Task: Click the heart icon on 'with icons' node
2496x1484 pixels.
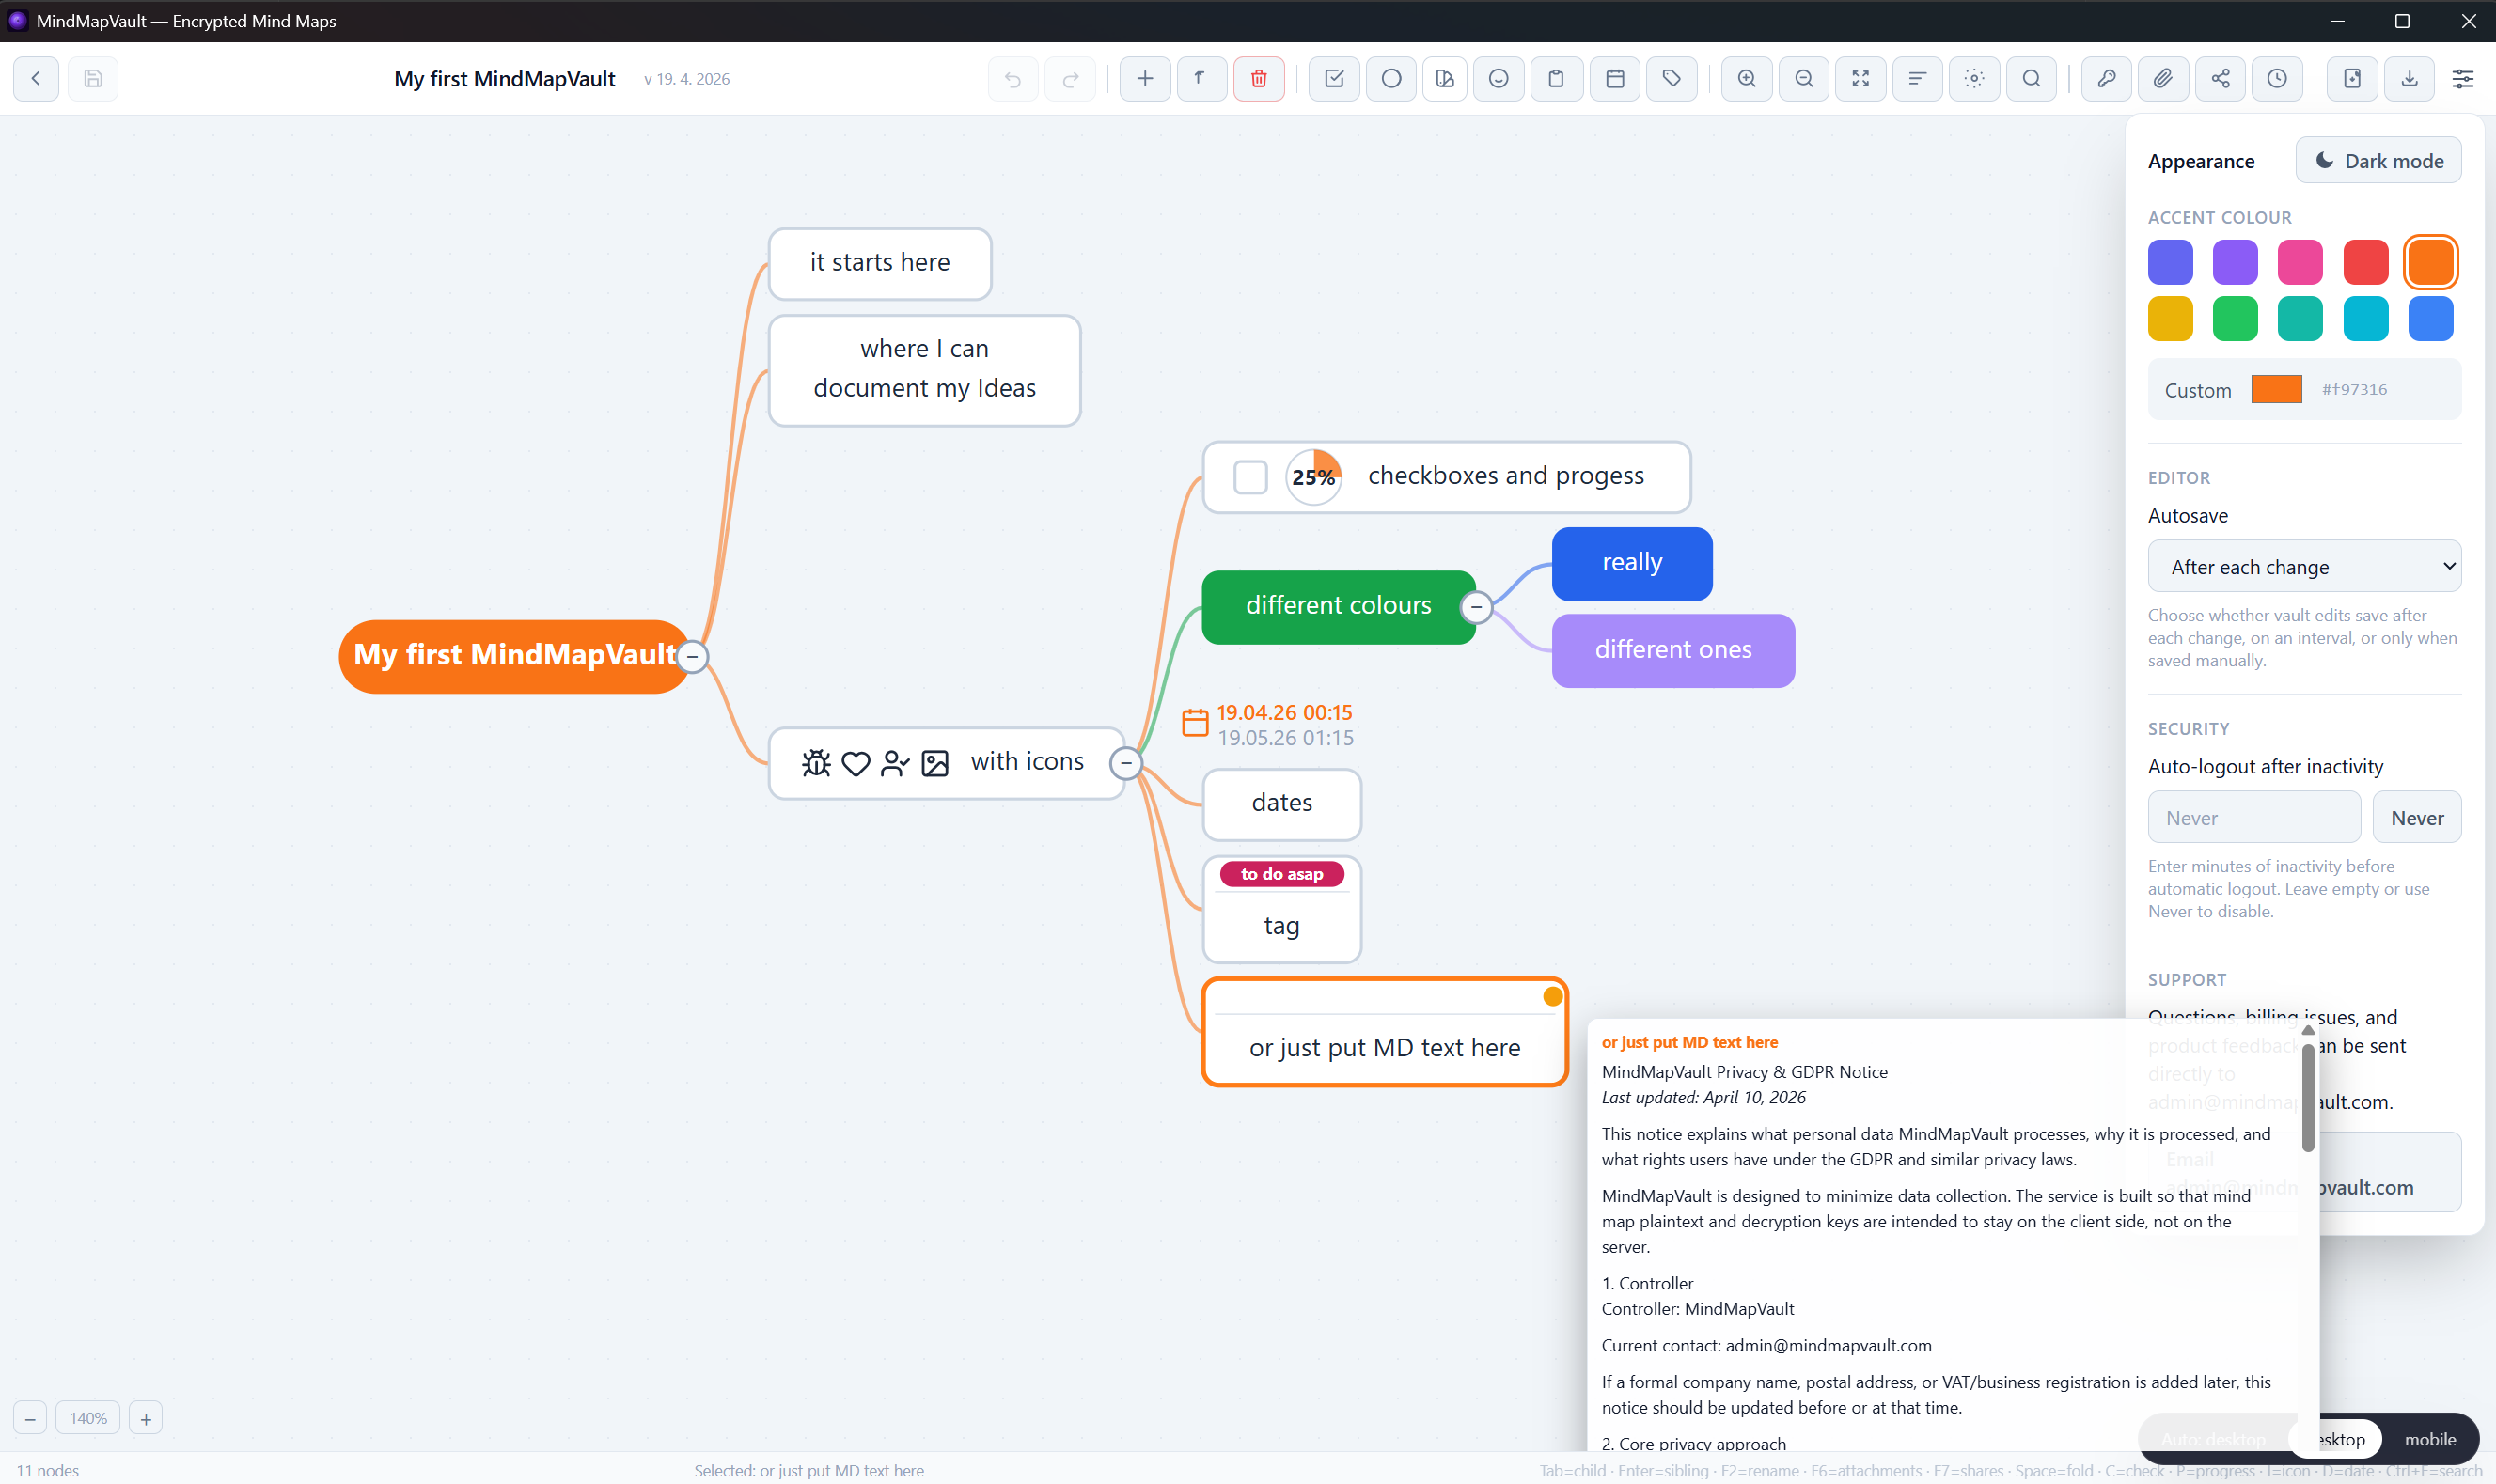Action: coord(856,763)
